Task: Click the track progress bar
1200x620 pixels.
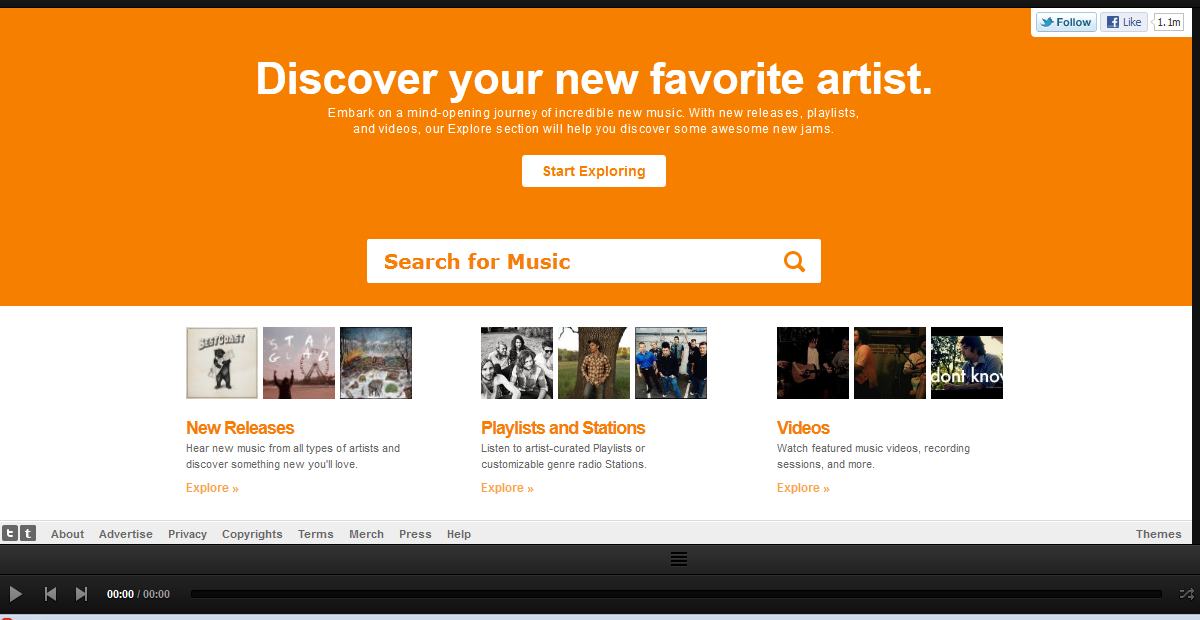Action: [676, 594]
